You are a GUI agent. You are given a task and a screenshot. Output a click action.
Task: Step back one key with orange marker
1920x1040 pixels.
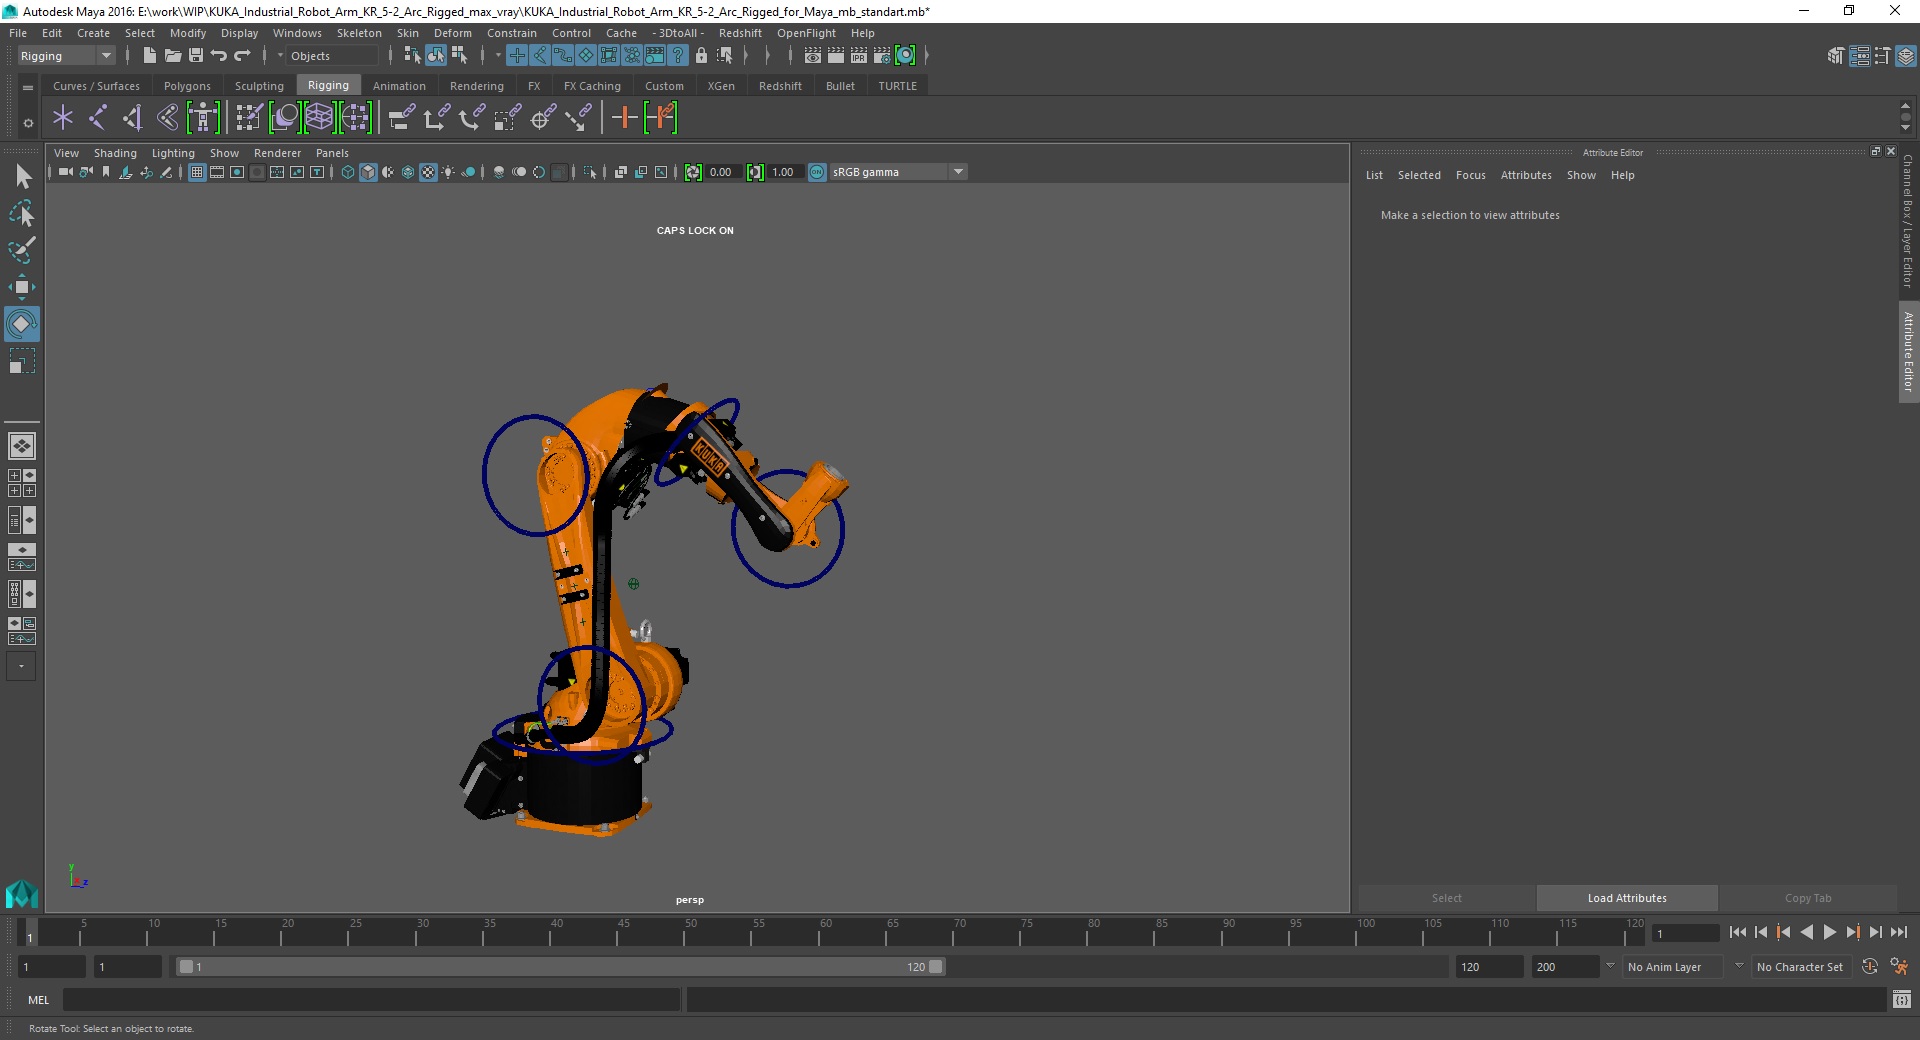coord(1784,932)
